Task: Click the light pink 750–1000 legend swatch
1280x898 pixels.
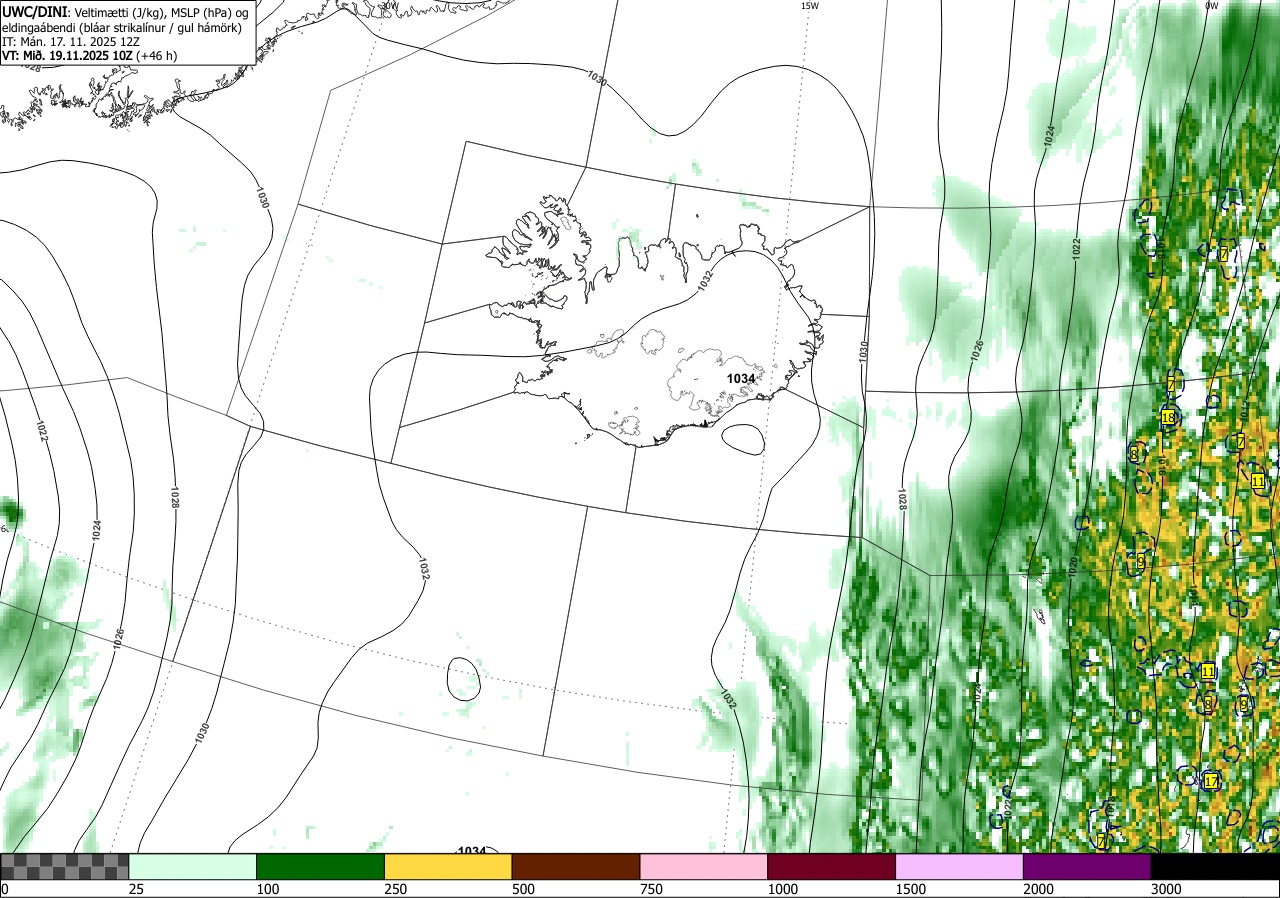Action: coord(704,866)
